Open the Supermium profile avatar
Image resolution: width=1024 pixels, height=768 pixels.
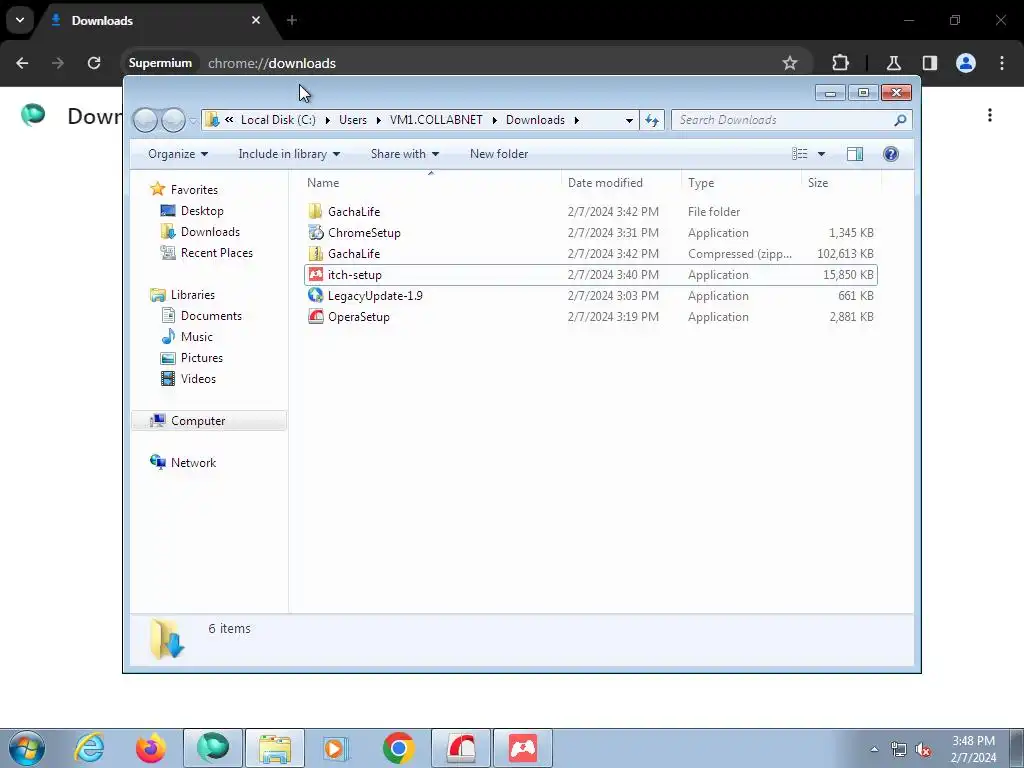click(x=966, y=63)
